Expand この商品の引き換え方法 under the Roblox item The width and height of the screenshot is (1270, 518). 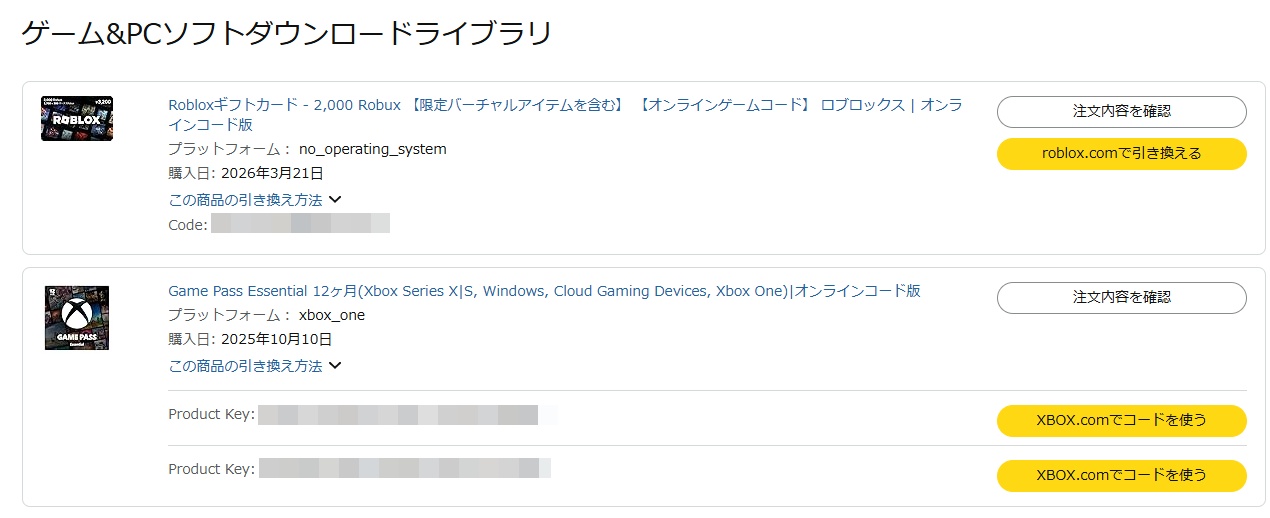pos(255,200)
